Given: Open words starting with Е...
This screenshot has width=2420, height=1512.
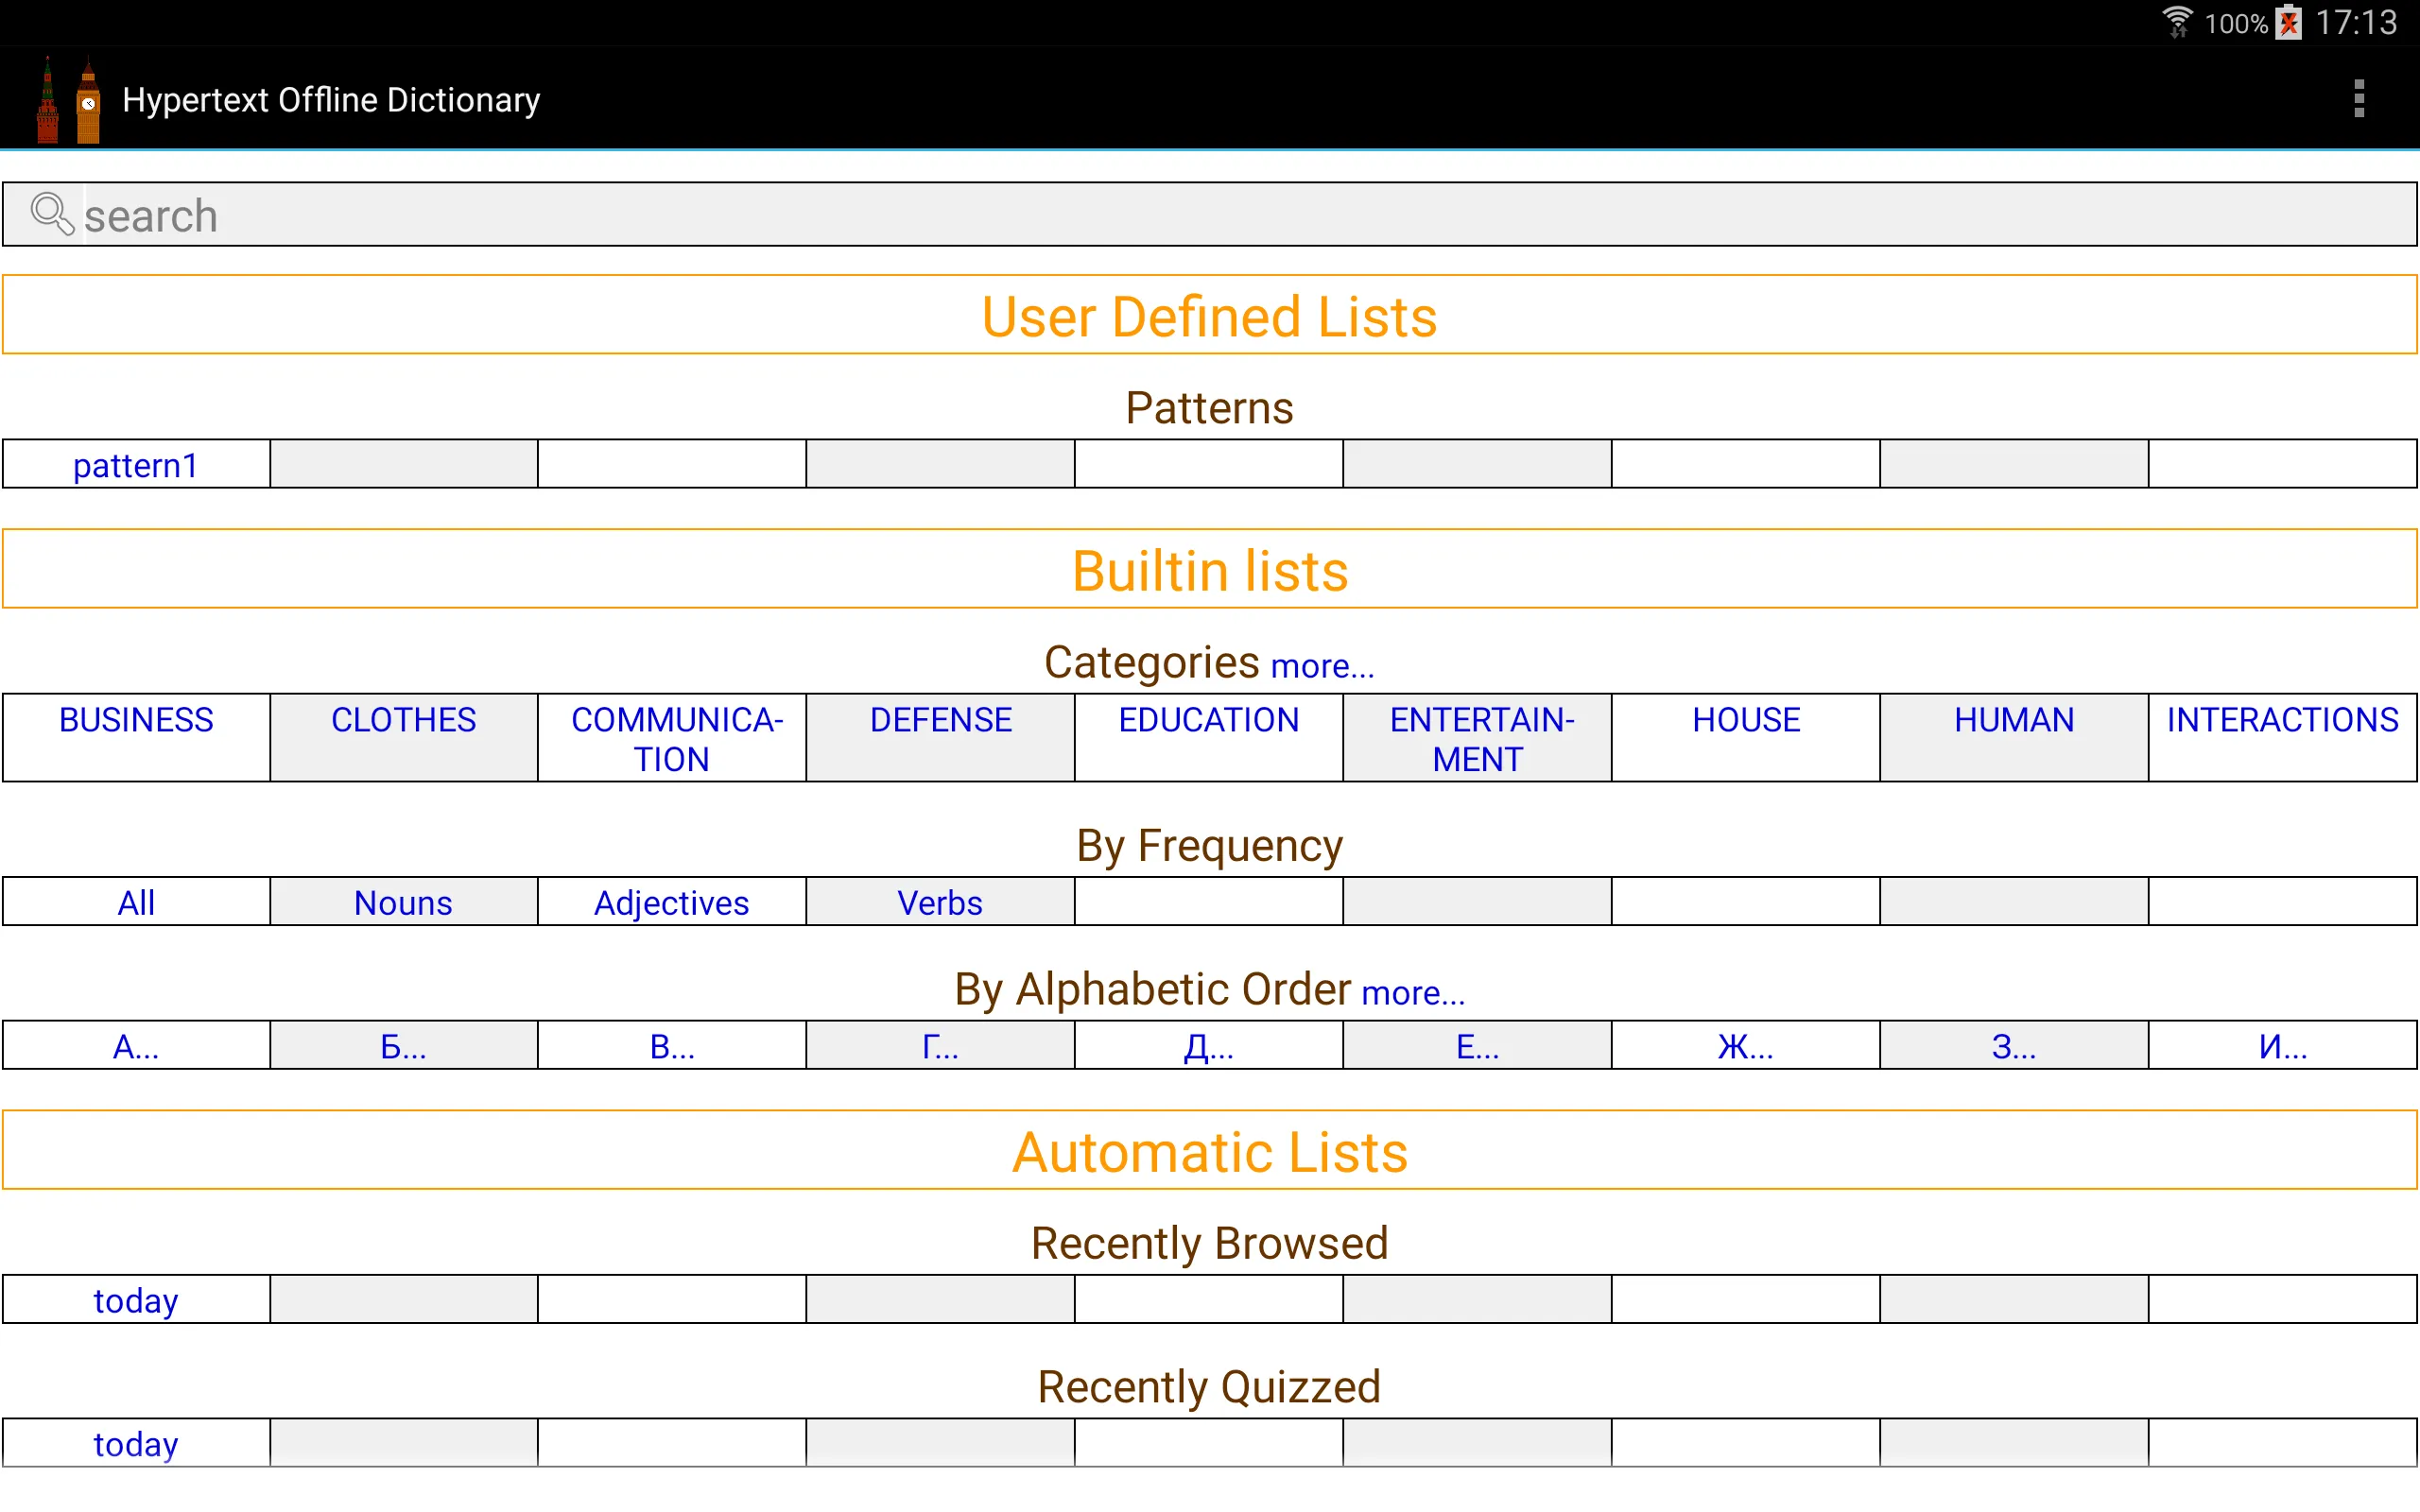Looking at the screenshot, I should 1478,1047.
